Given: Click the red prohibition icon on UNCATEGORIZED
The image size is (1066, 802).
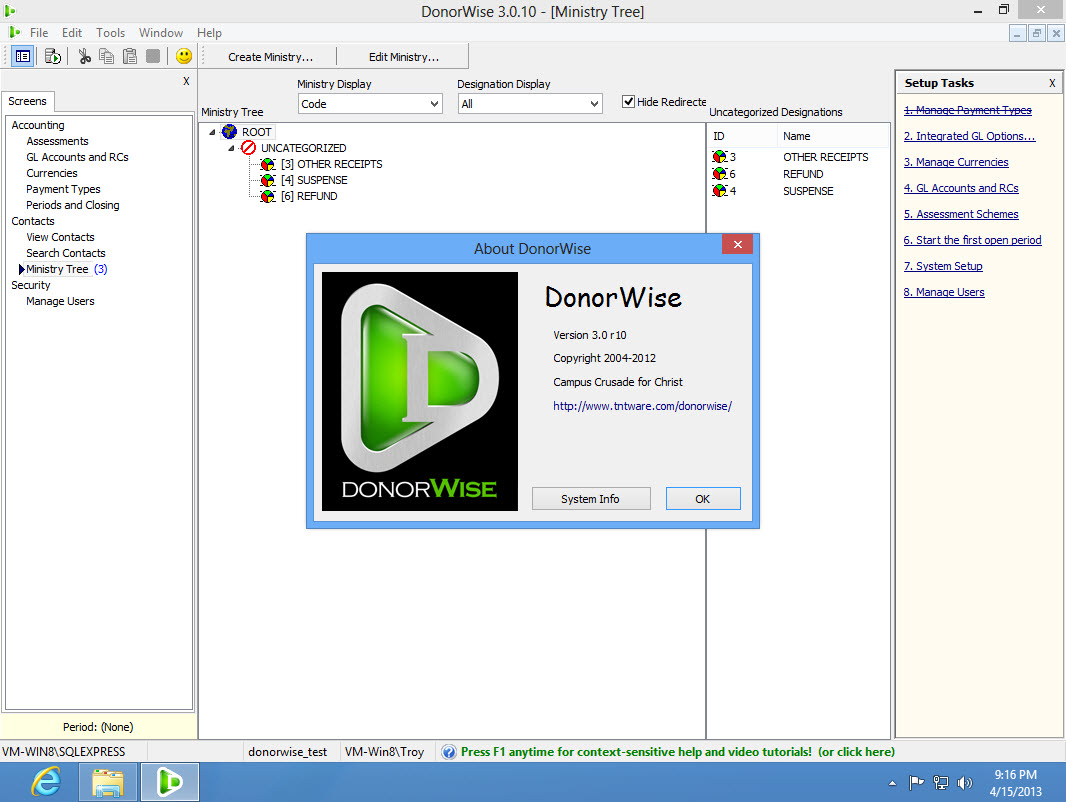Looking at the screenshot, I should (x=248, y=147).
